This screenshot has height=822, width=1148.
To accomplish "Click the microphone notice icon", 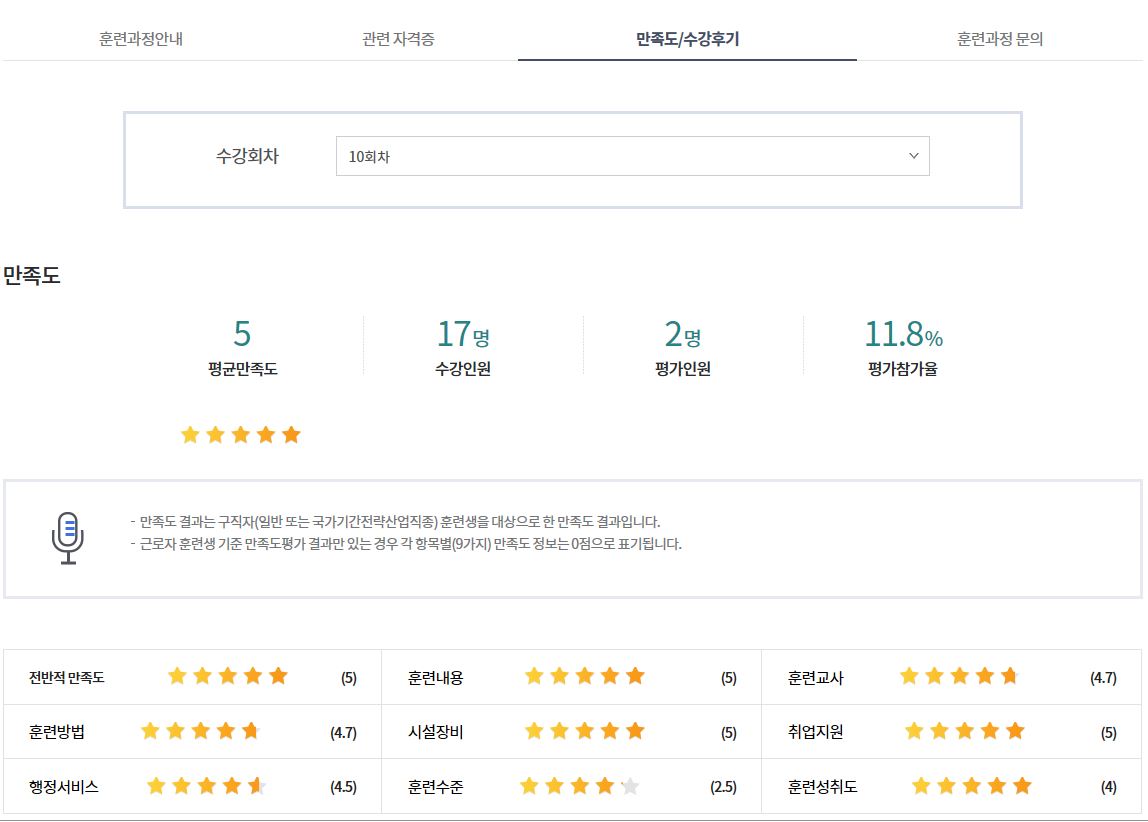I will pos(67,538).
